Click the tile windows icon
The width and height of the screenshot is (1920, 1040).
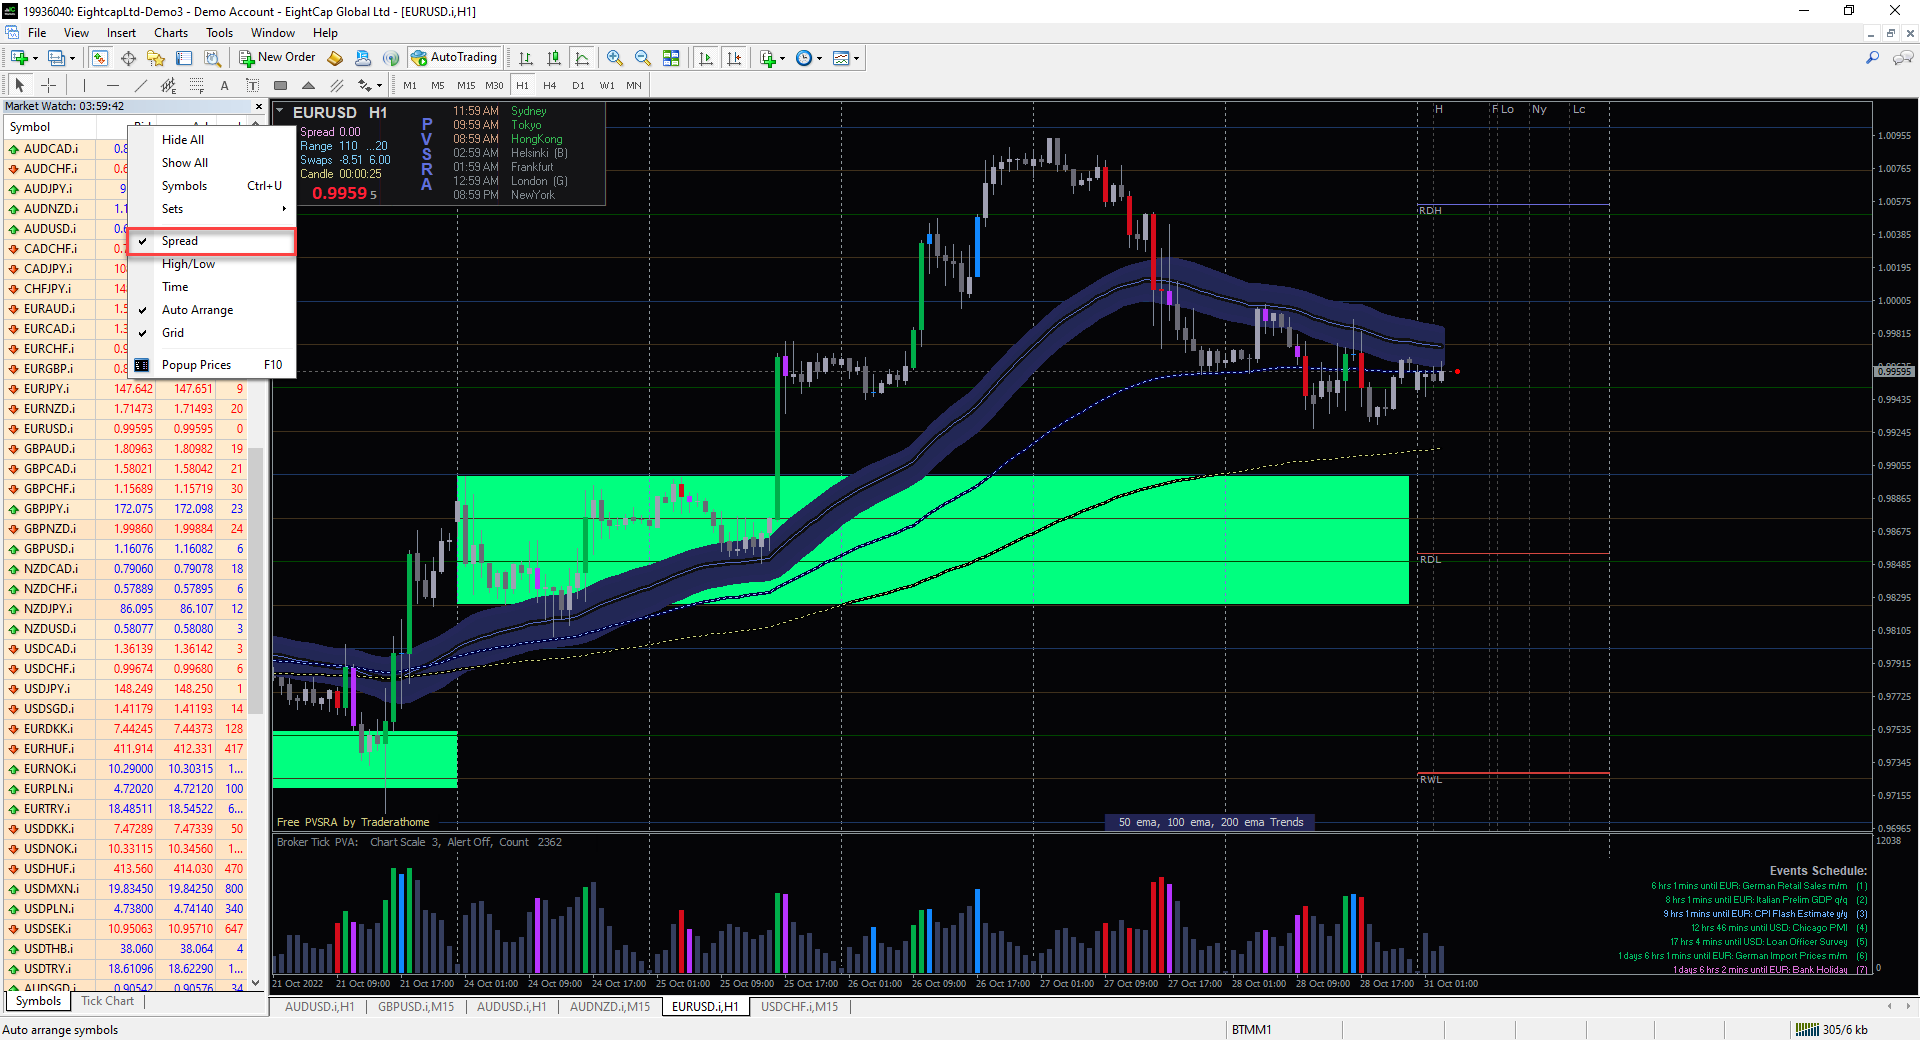[671, 58]
